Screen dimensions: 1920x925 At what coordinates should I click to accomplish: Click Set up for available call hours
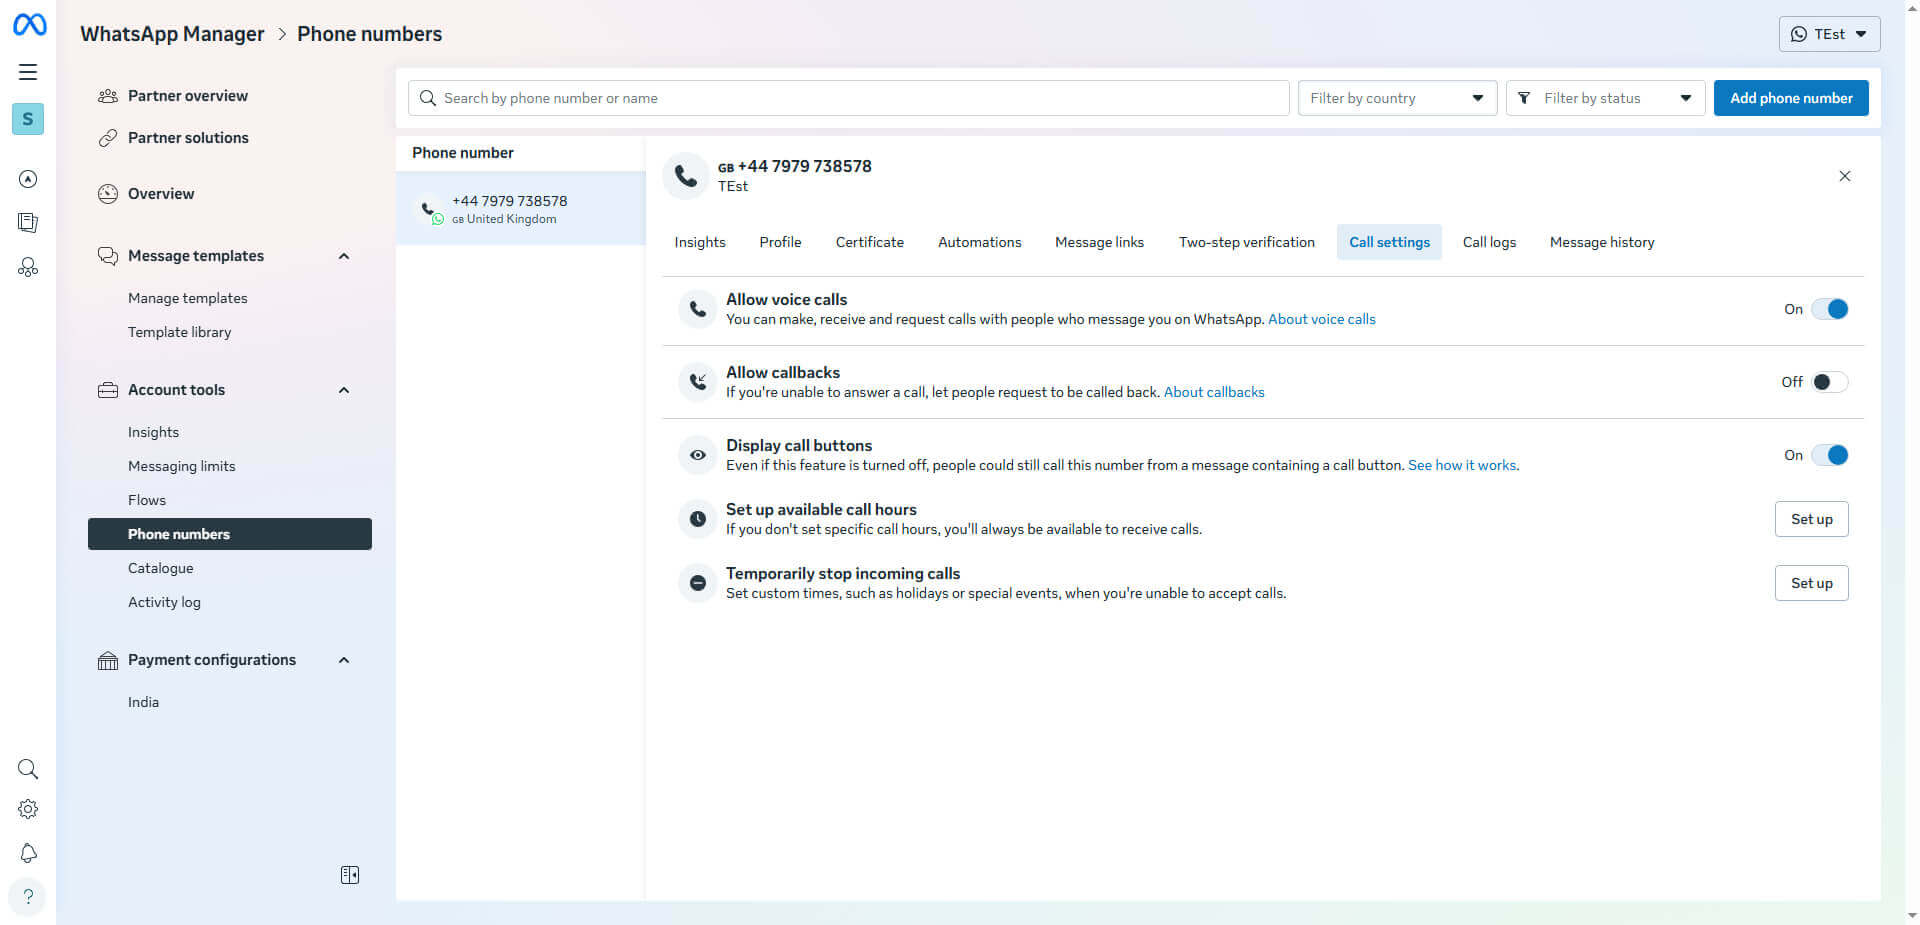(1811, 519)
